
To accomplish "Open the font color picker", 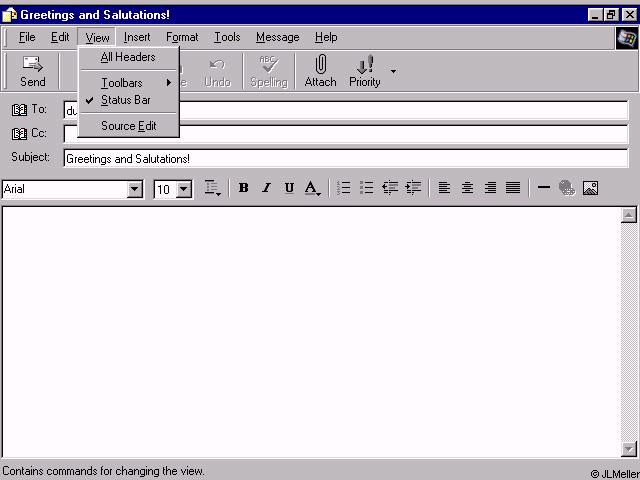I will click(313, 188).
